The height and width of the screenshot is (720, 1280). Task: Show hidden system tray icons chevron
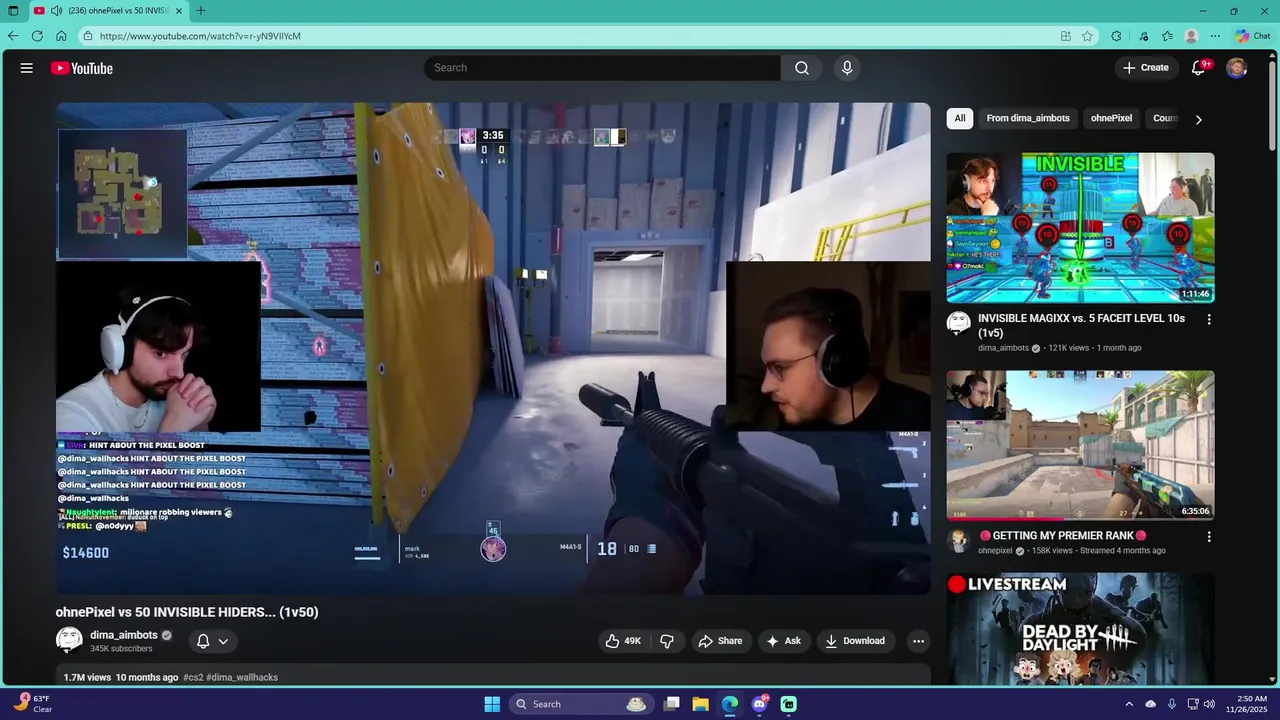pyautogui.click(x=1129, y=704)
